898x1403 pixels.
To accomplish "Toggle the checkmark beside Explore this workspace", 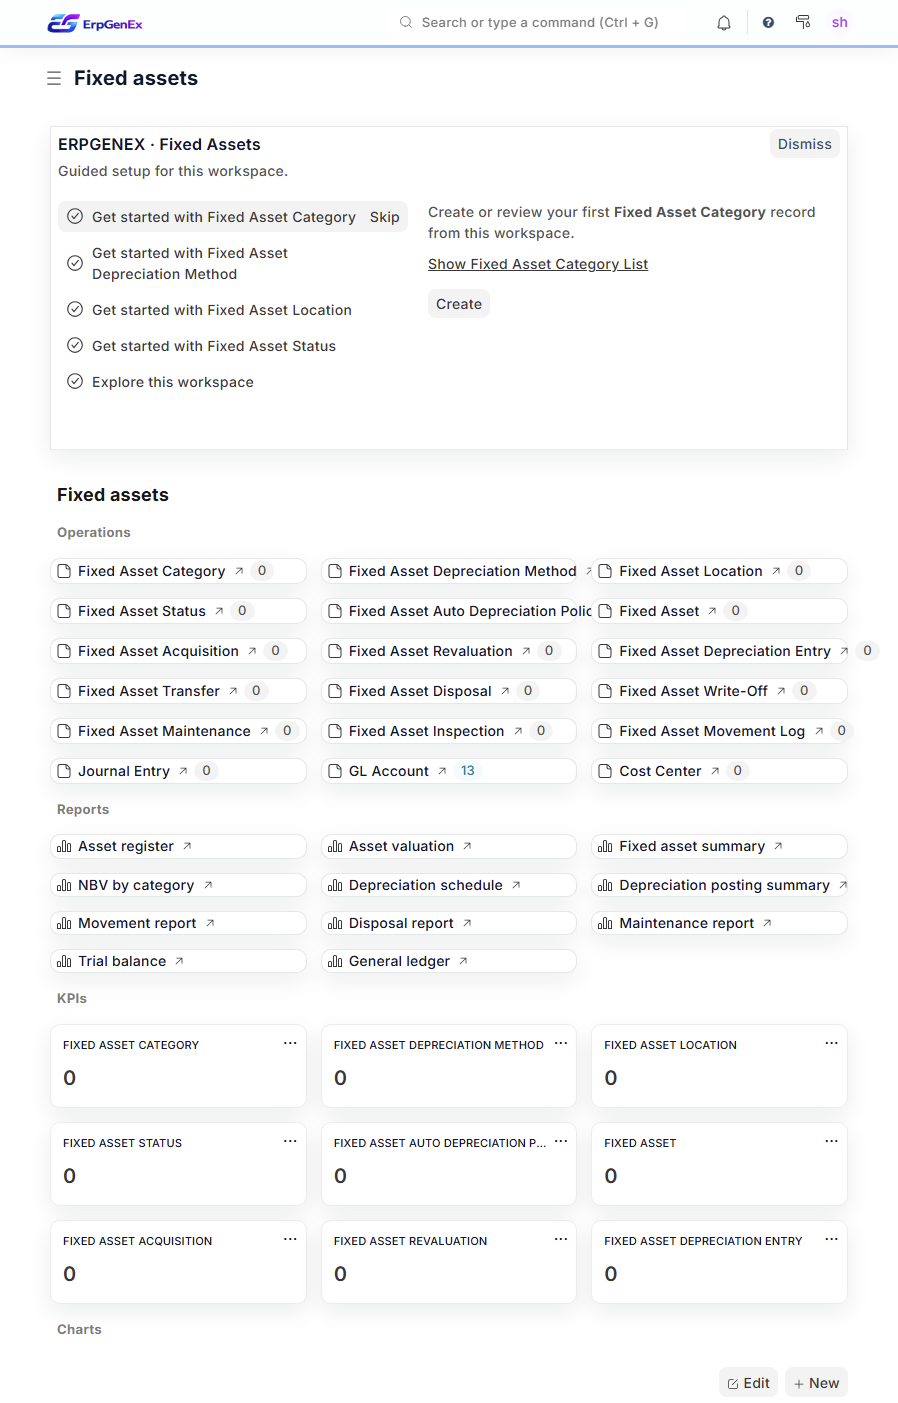I will click(x=75, y=381).
